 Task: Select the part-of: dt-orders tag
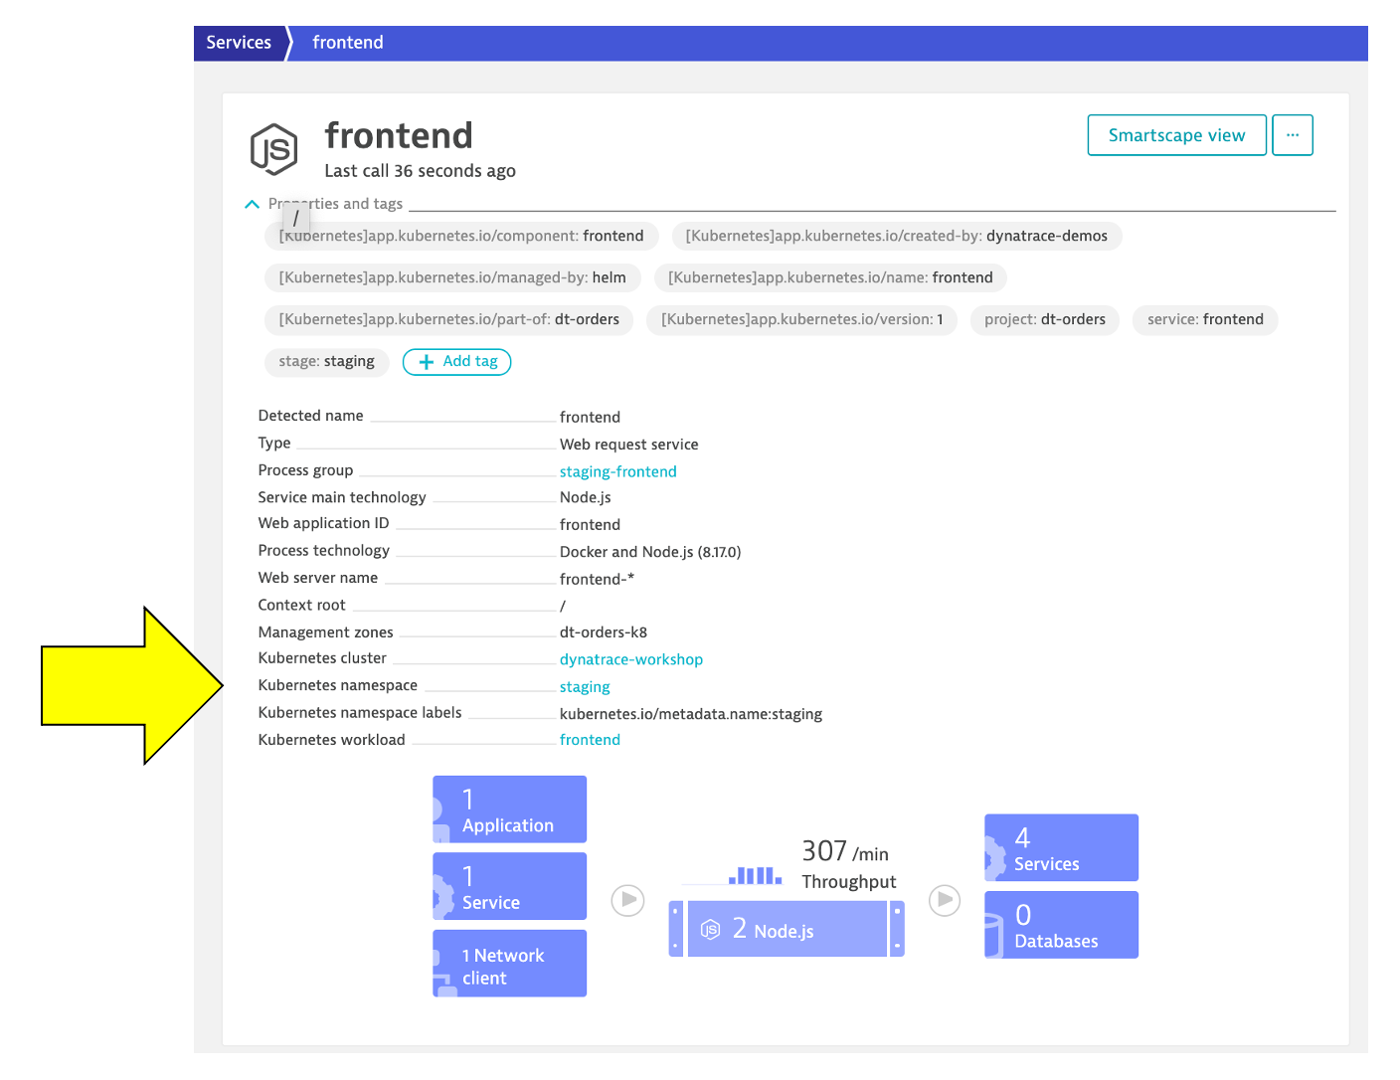(449, 320)
